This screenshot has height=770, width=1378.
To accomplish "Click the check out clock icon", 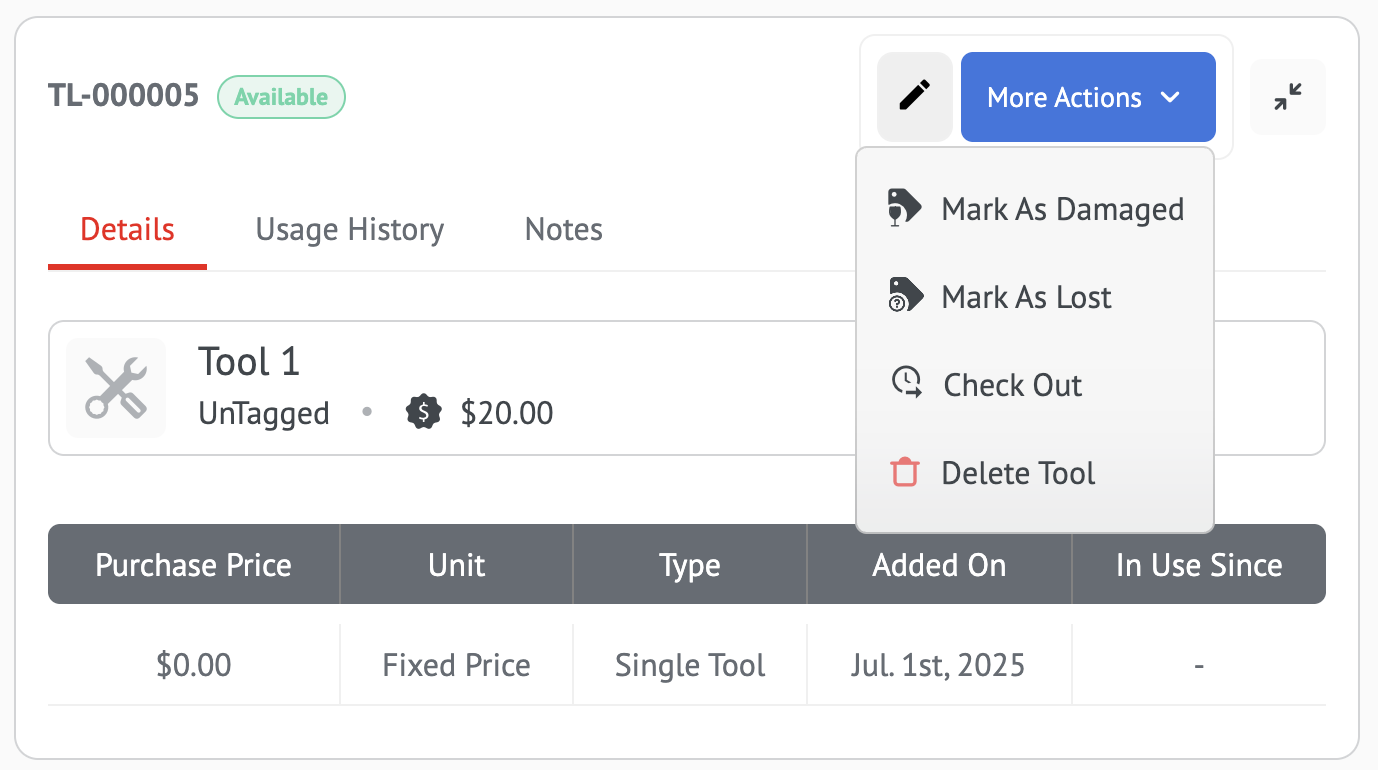I will point(906,384).
